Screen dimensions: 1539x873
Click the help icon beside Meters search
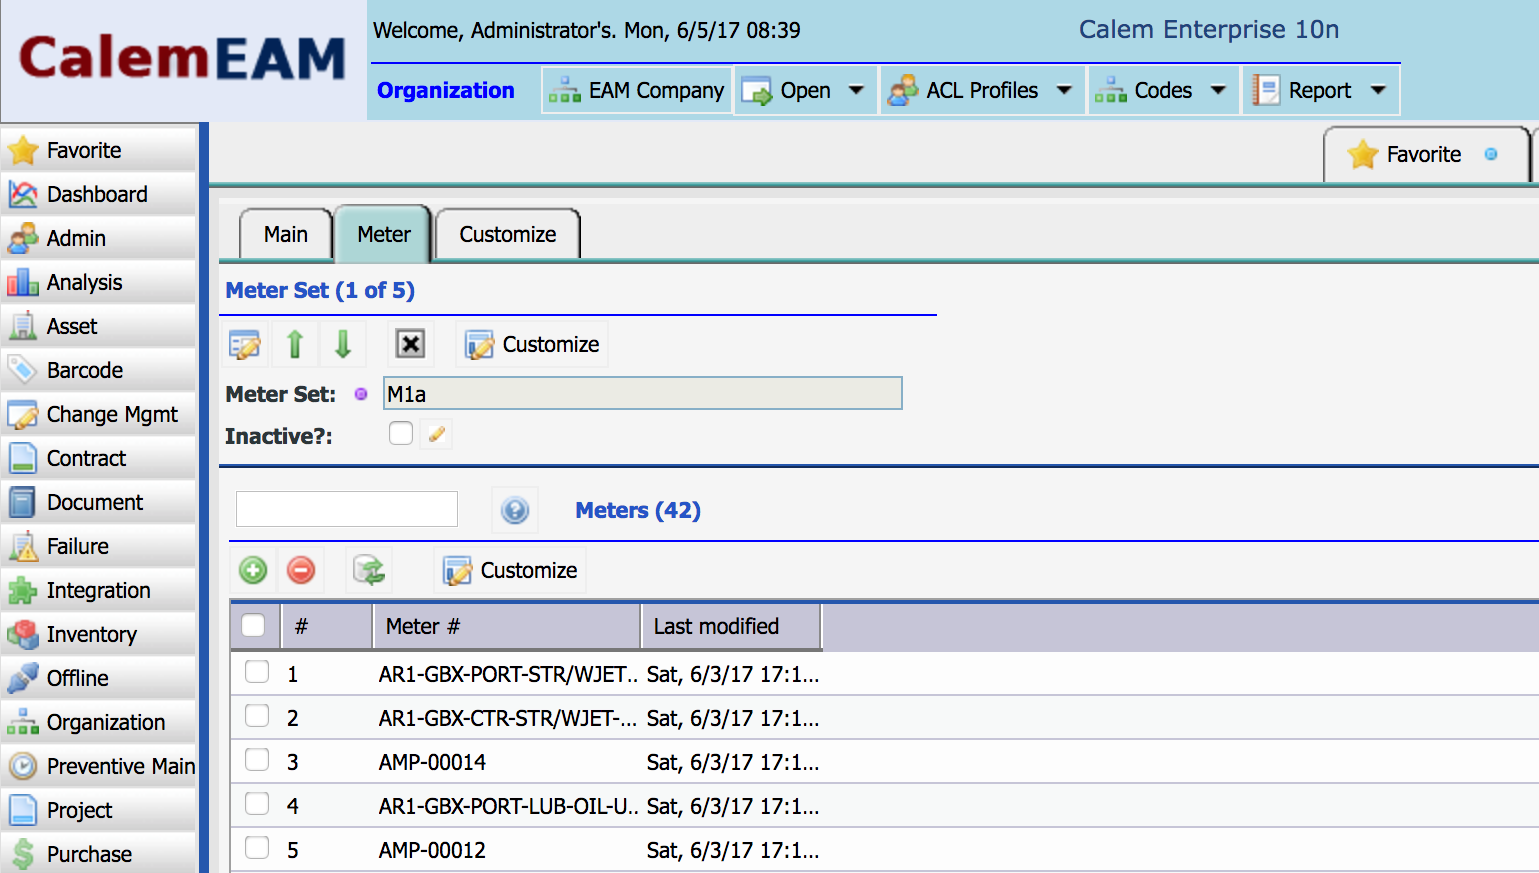pyautogui.click(x=515, y=511)
